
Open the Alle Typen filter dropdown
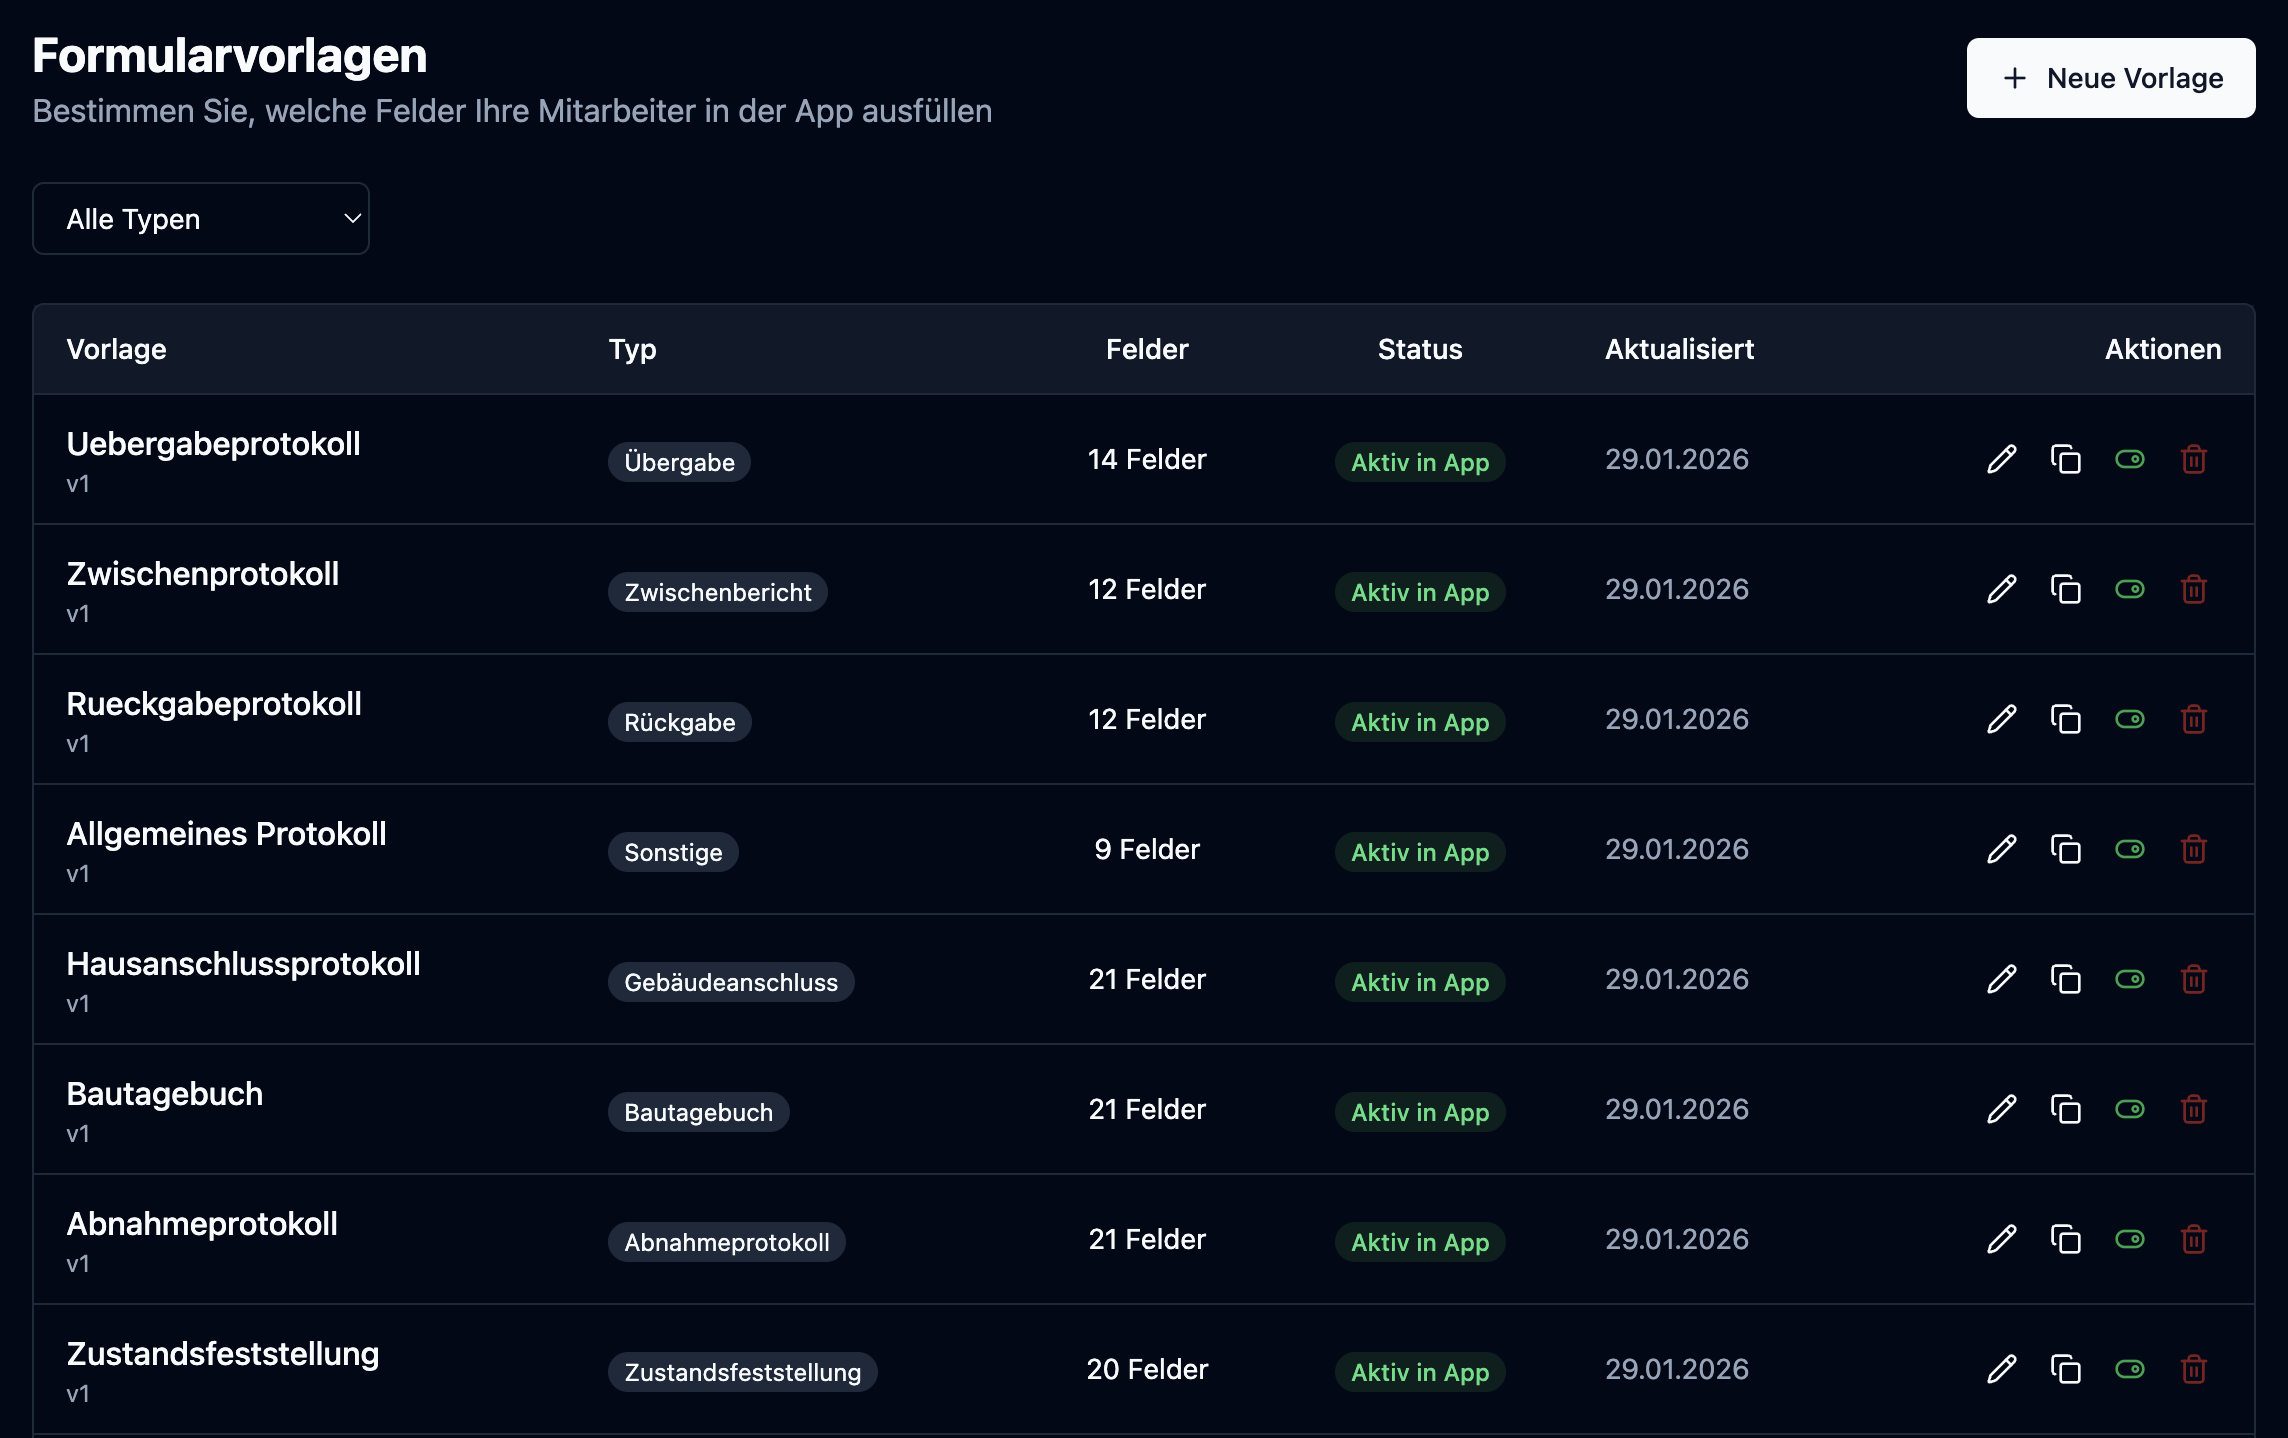[x=201, y=219]
